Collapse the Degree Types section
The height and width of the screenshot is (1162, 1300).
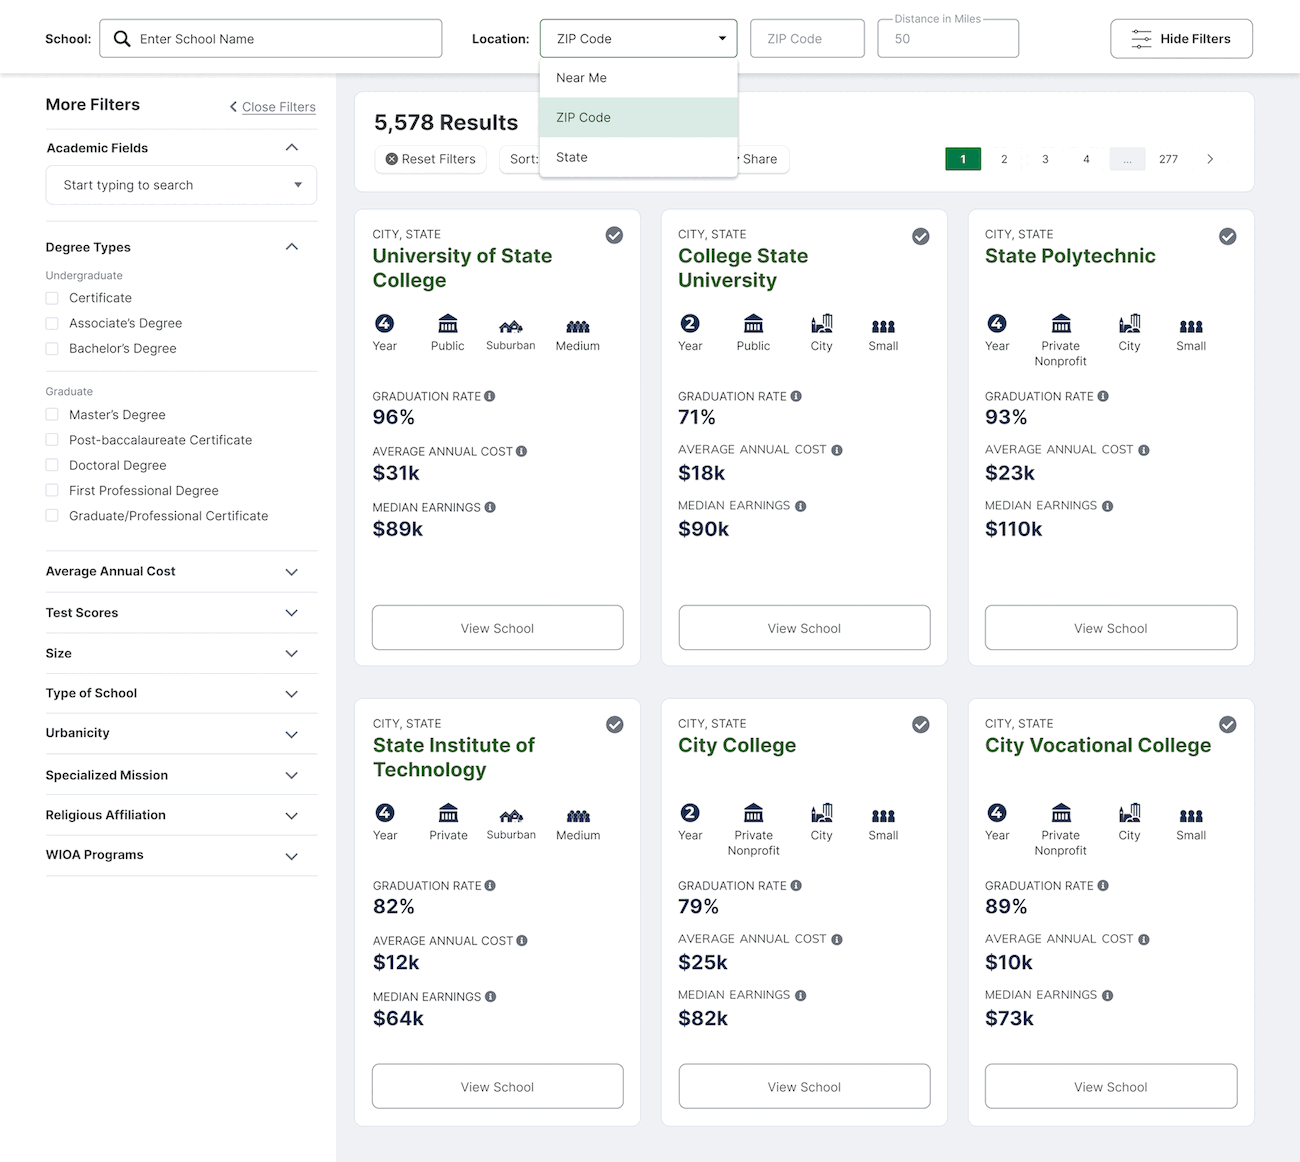[x=292, y=247]
